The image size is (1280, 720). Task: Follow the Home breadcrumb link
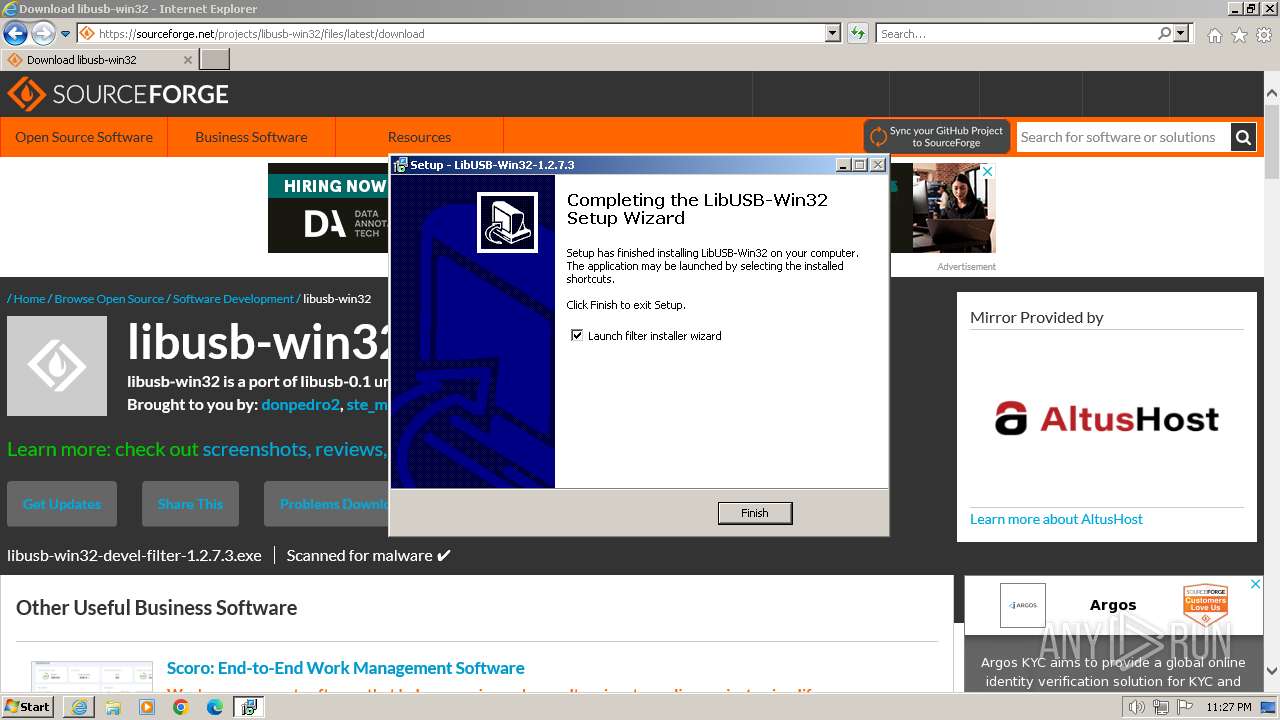(x=29, y=299)
